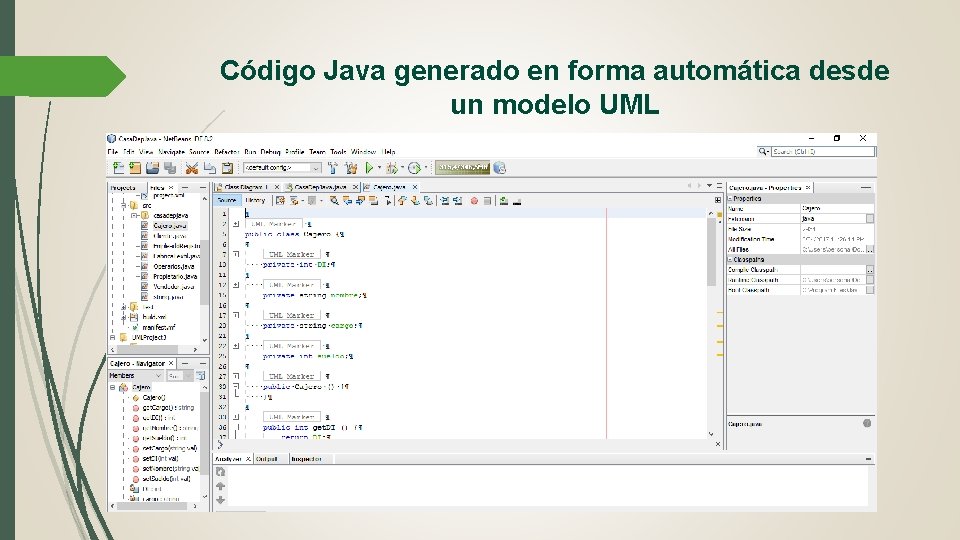960x540 pixels.
Task: Open the Source menu
Action: (199, 152)
